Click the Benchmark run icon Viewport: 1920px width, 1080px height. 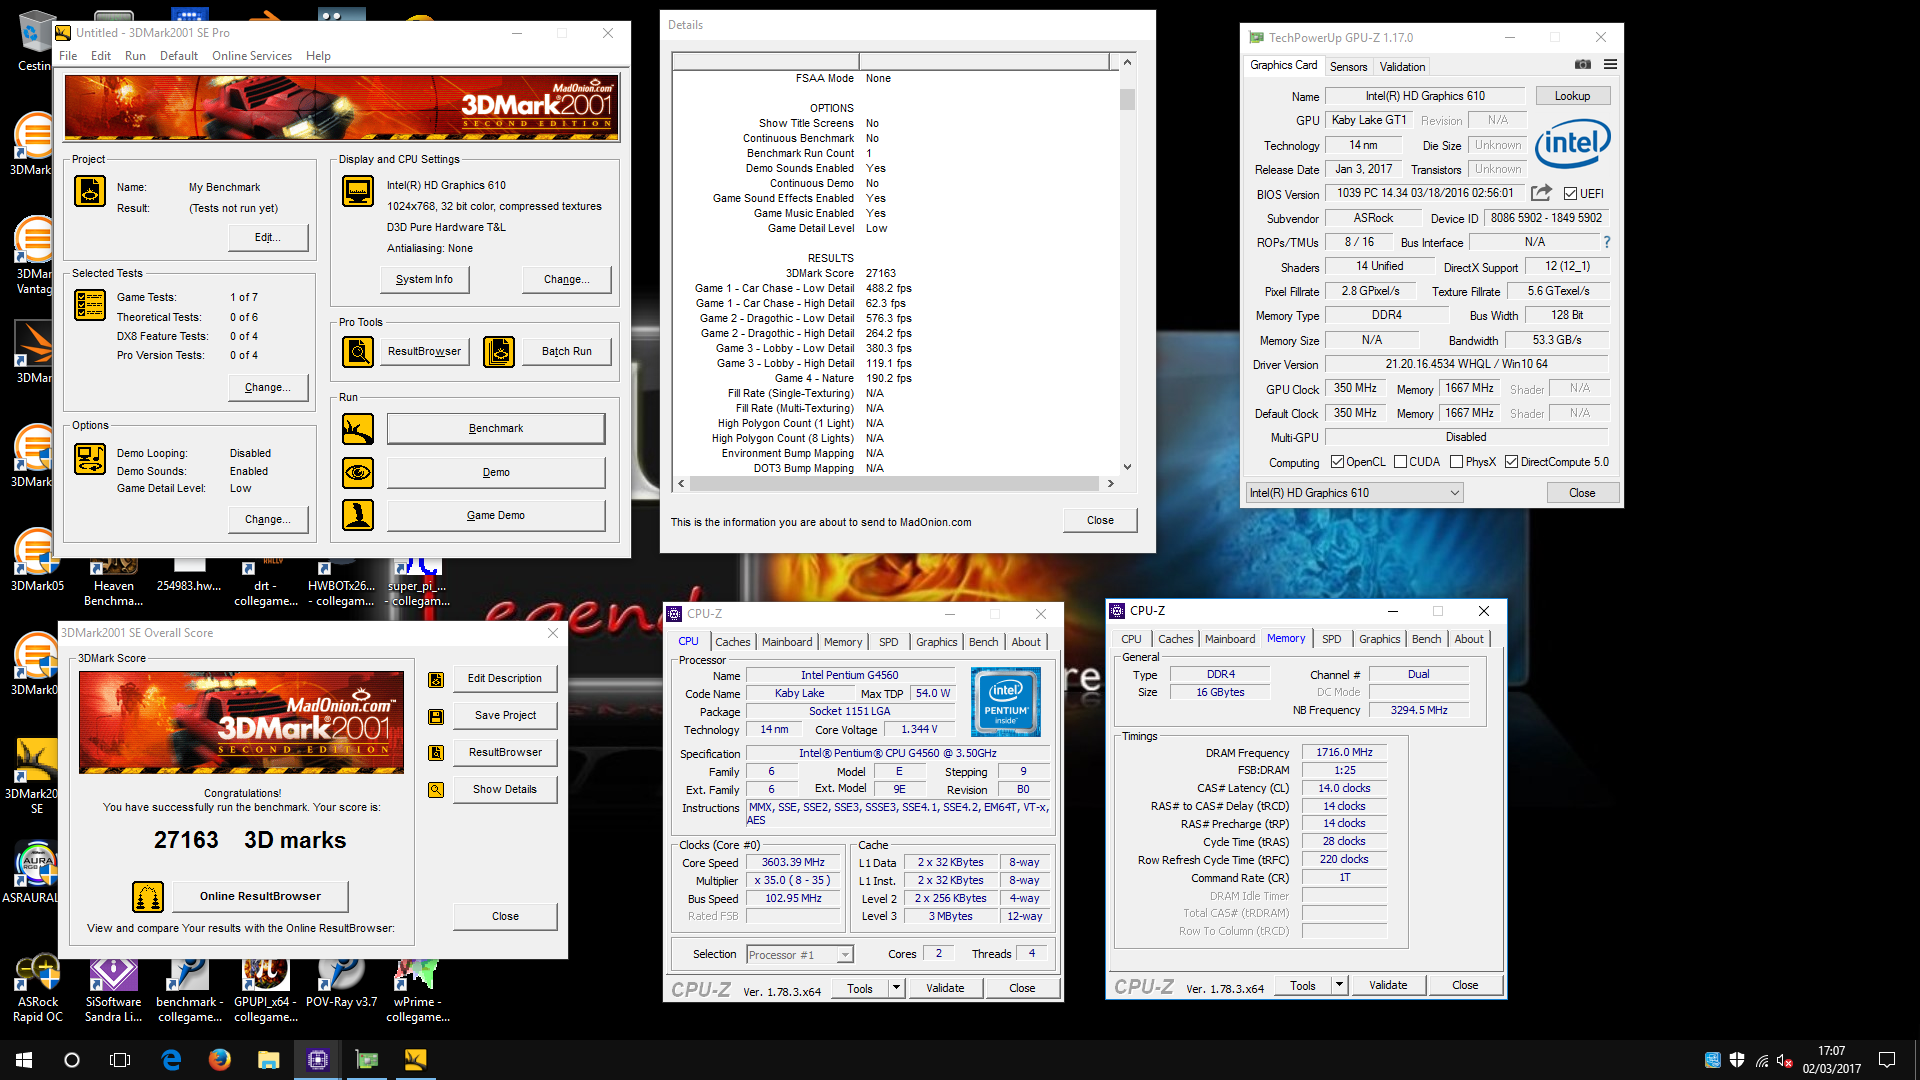(x=358, y=429)
